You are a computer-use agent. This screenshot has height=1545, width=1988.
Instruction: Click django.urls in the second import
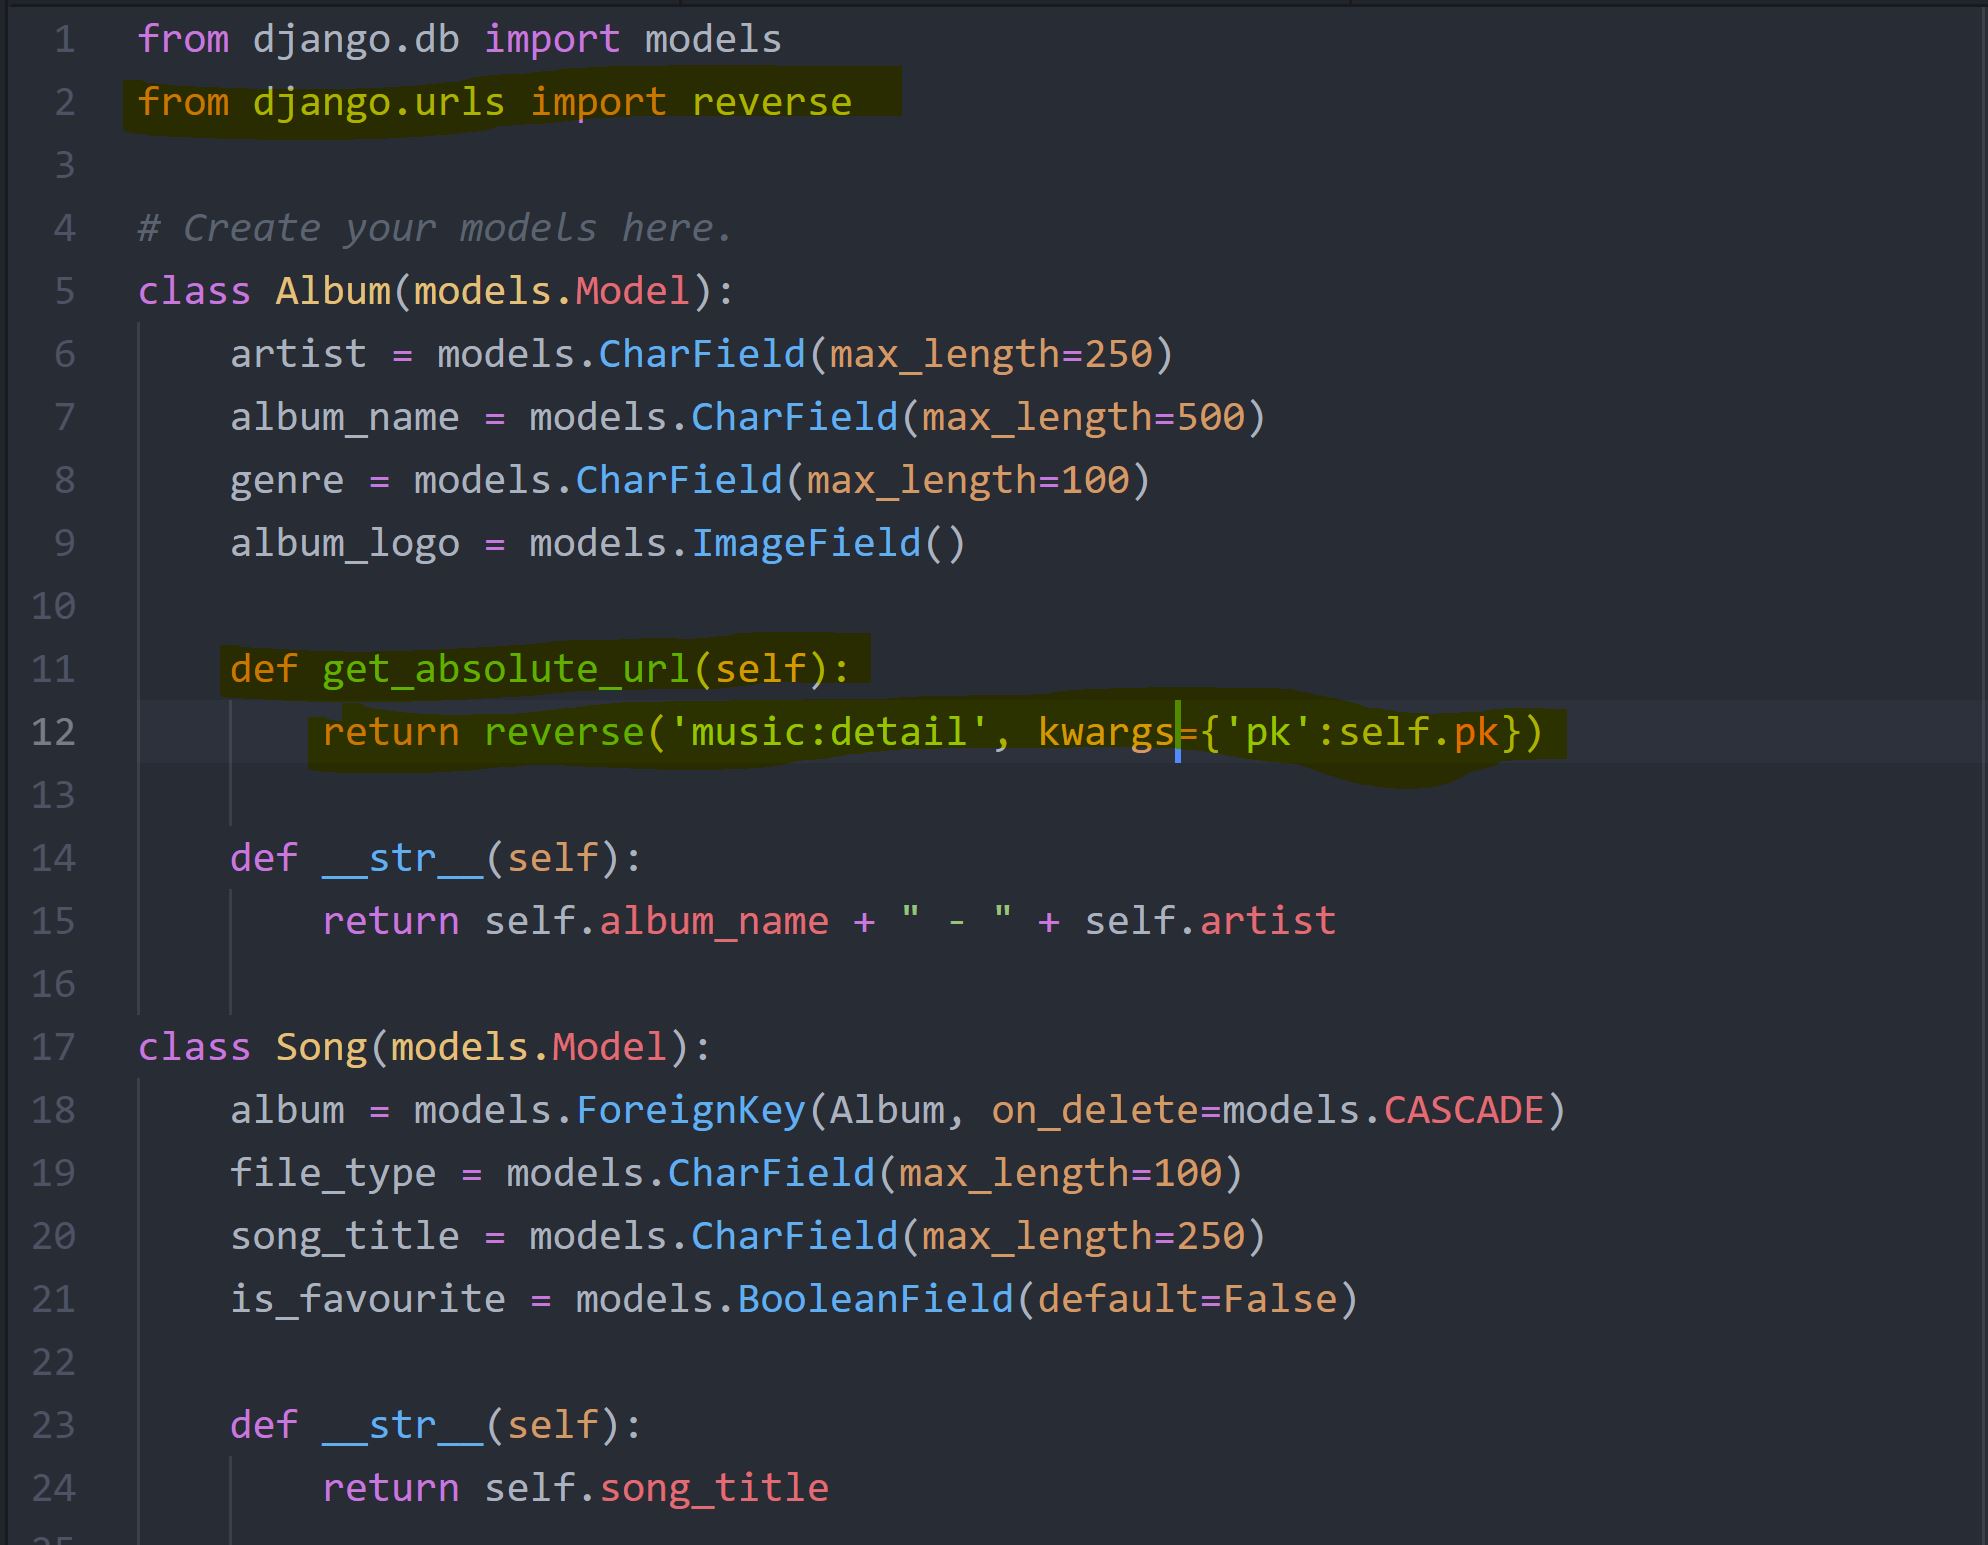click(378, 102)
